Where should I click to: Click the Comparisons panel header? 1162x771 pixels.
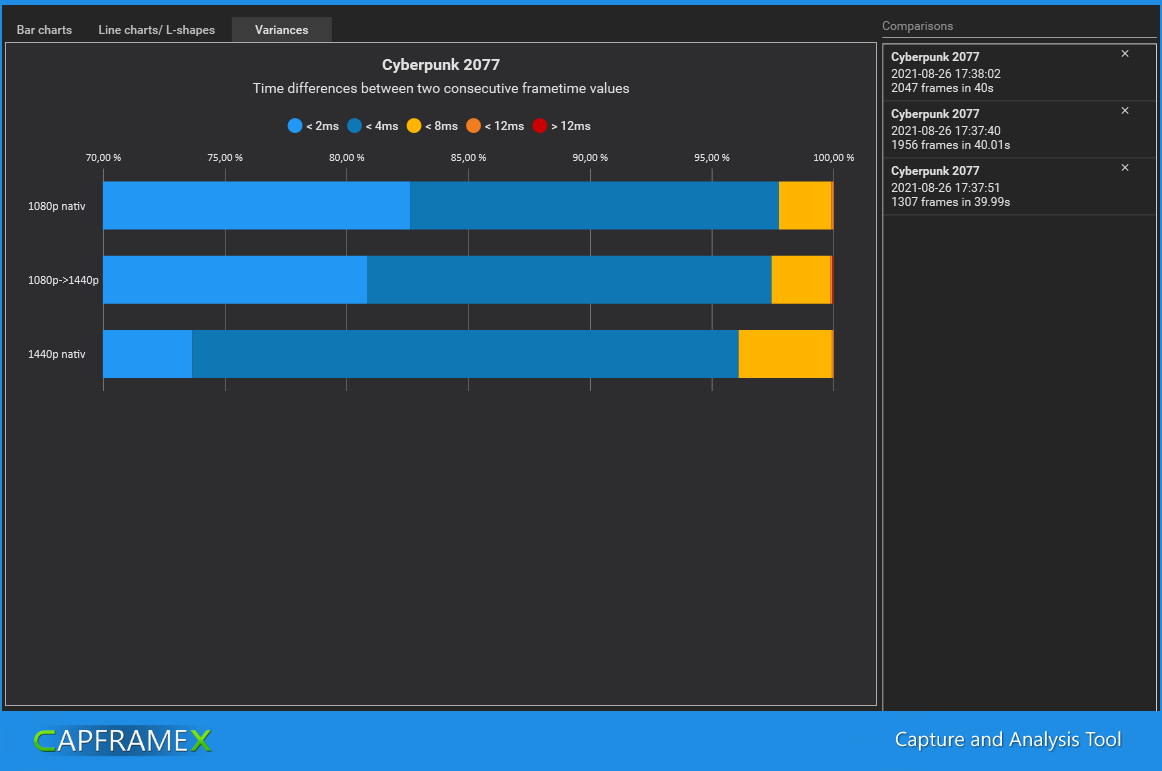click(x=917, y=26)
